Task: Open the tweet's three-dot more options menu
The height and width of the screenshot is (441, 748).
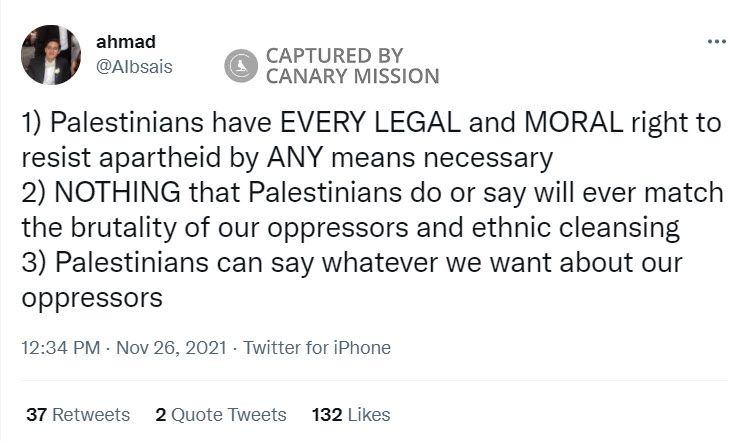Action: point(716,42)
